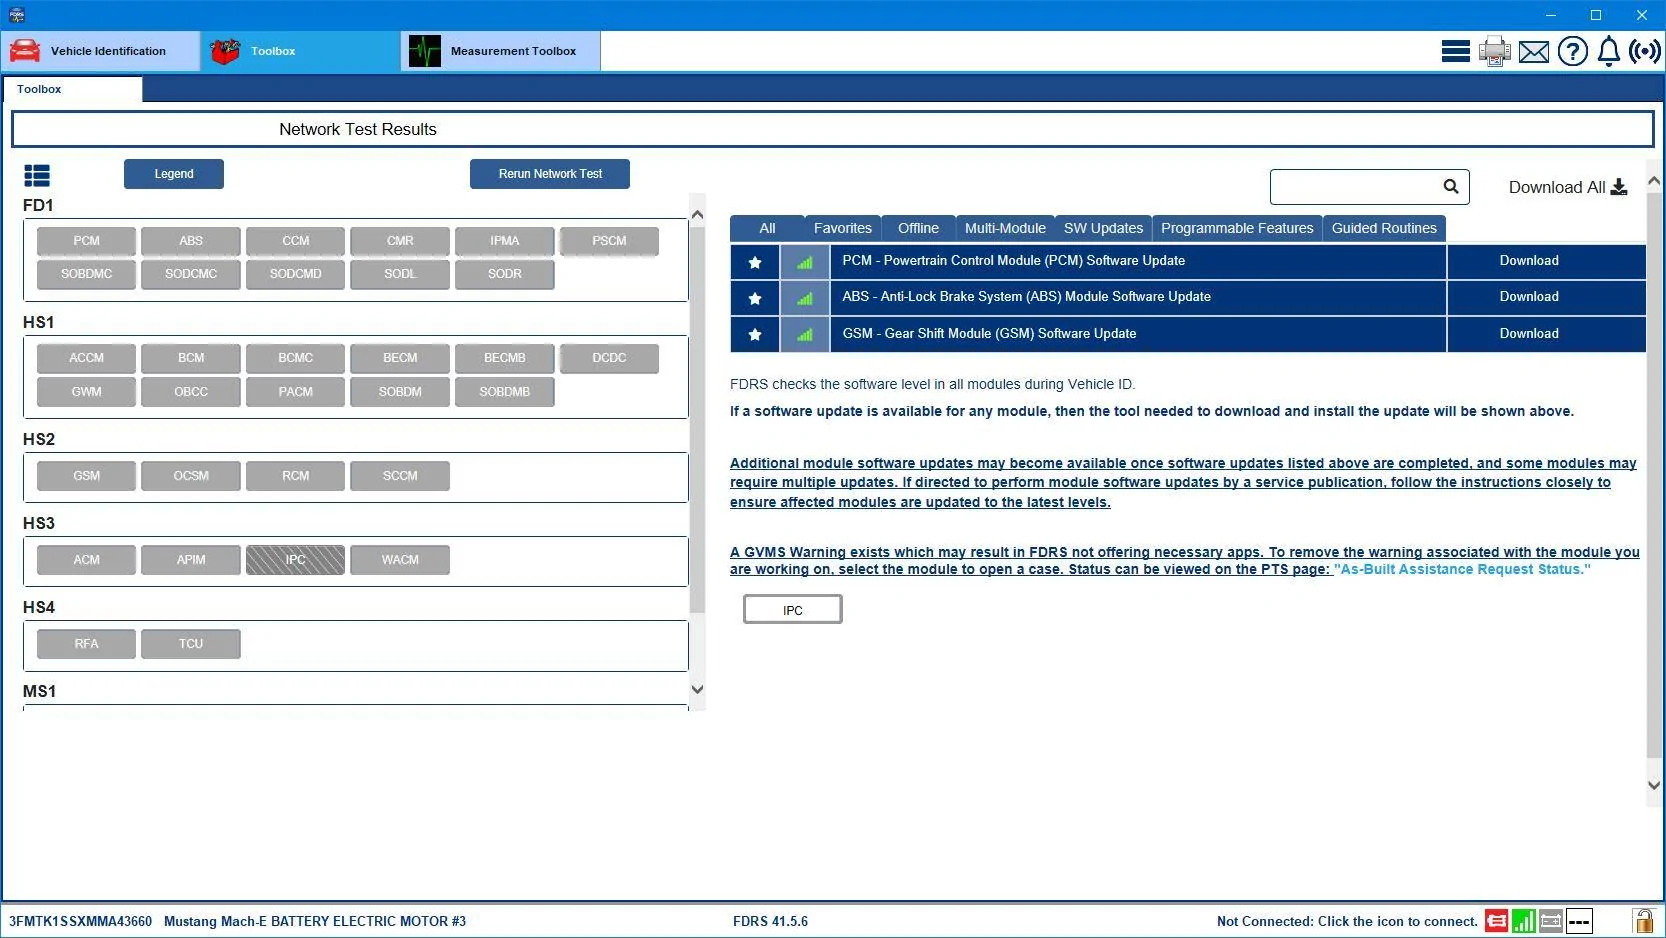Click the Not Connected status message

1347,921
